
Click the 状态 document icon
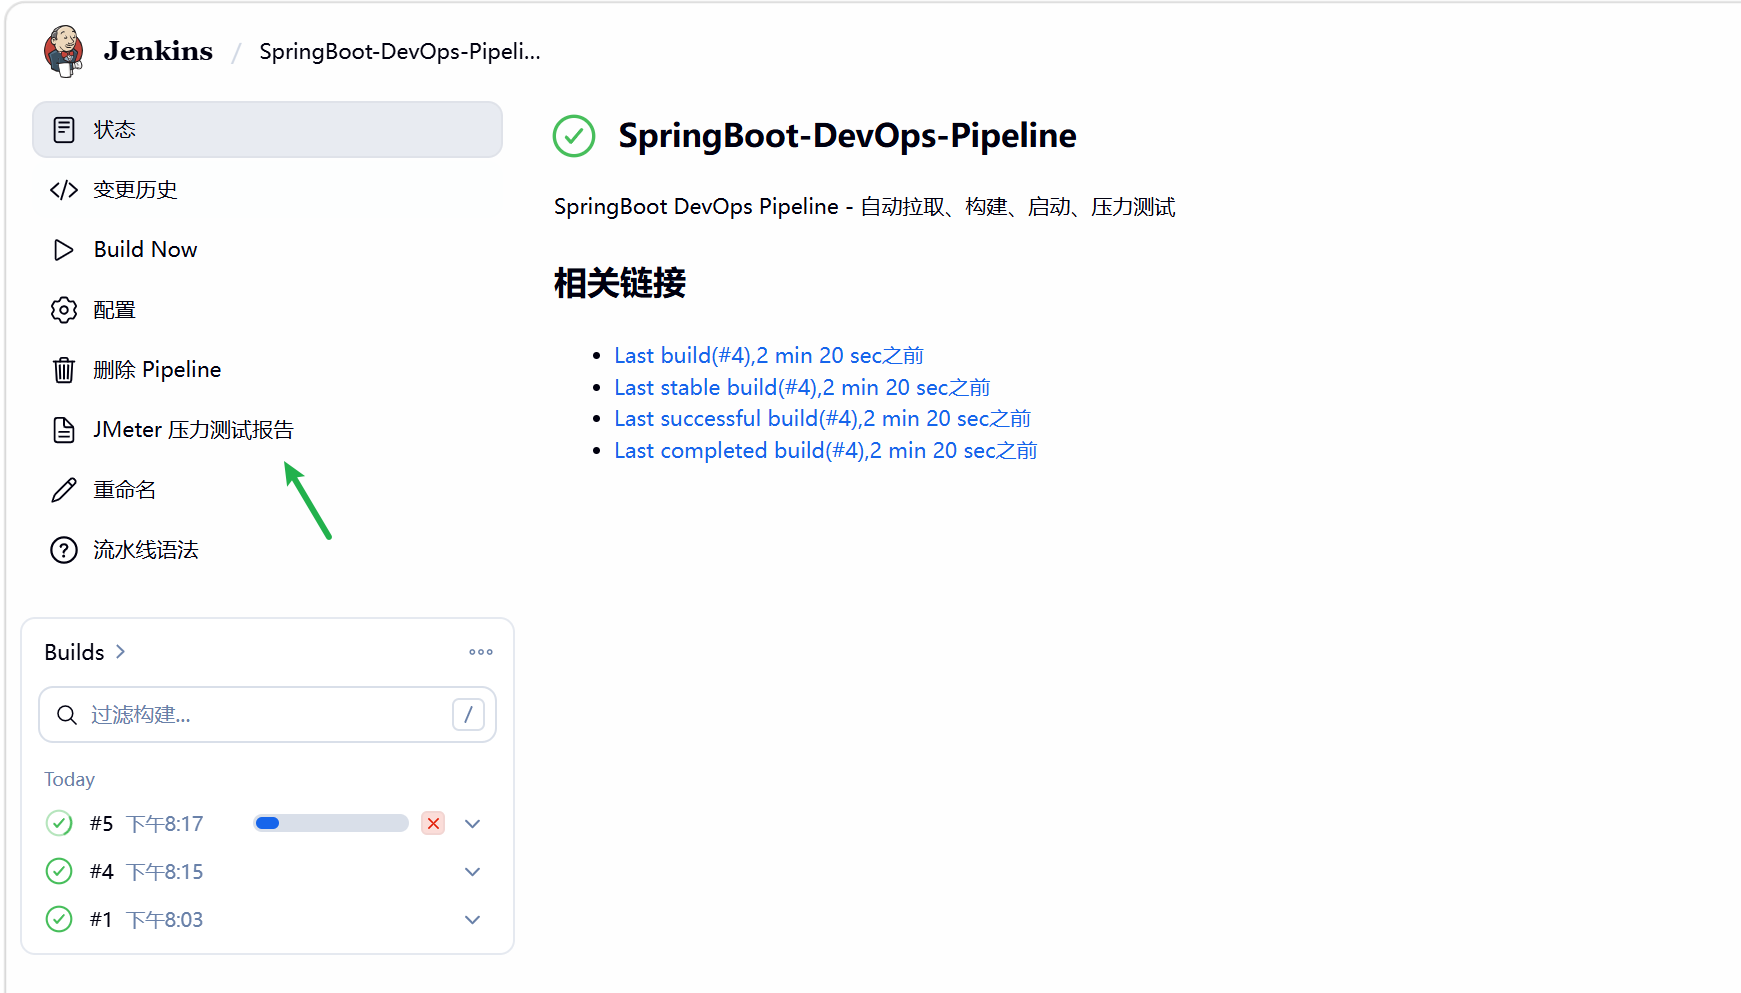click(x=64, y=130)
